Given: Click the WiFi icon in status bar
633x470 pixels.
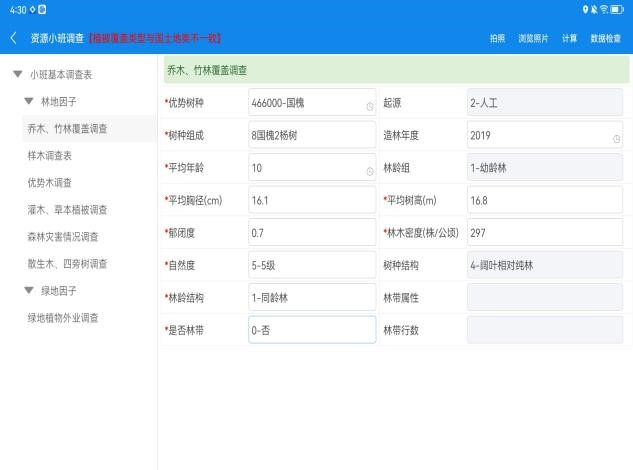Looking at the screenshot, I should click(x=604, y=9).
